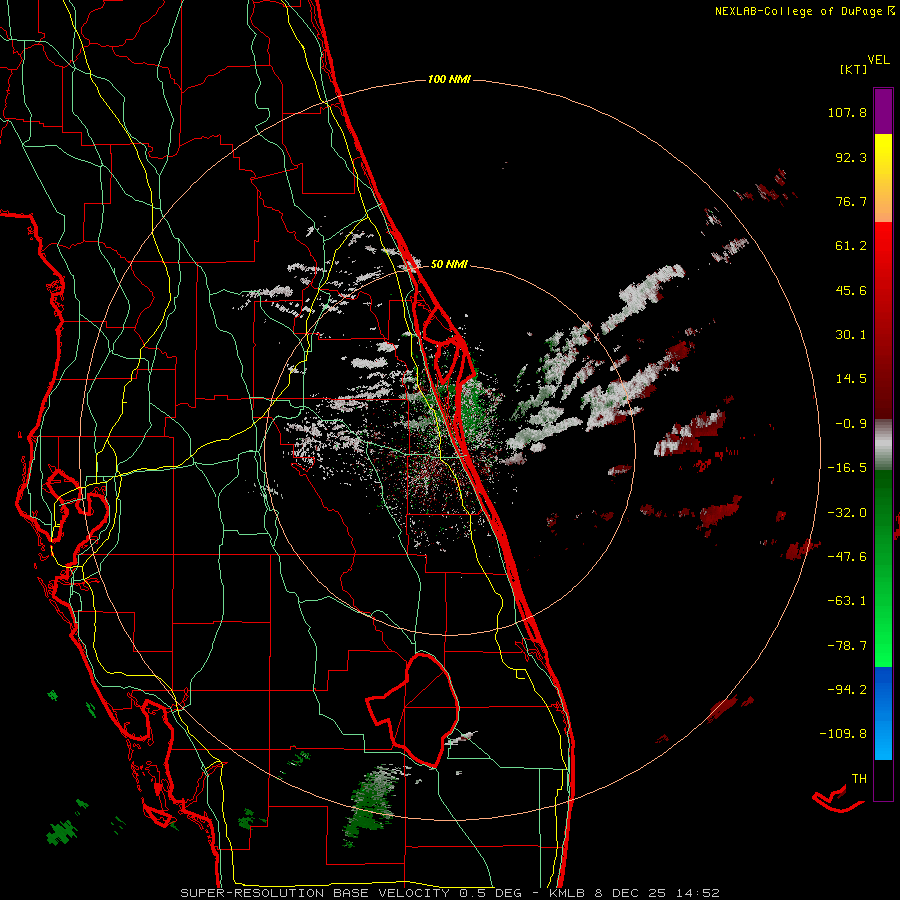
Task: Click the -63.1 velocity scale value
Action: click(x=847, y=601)
